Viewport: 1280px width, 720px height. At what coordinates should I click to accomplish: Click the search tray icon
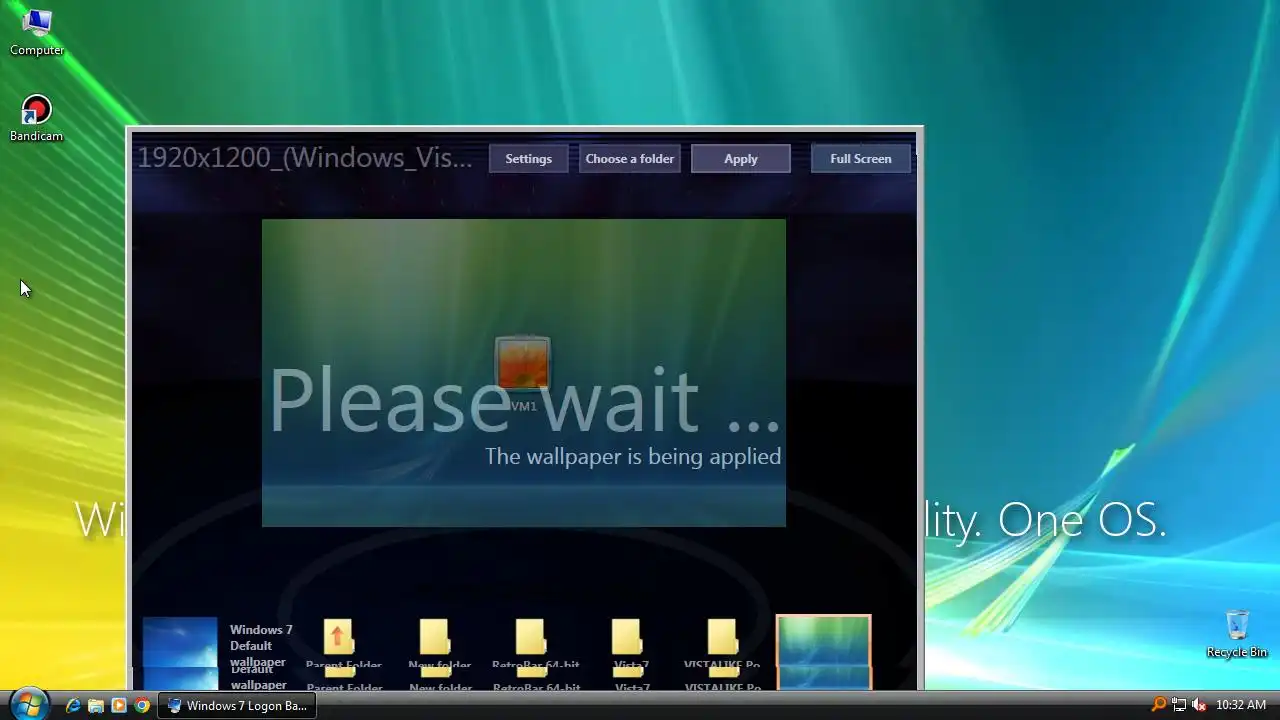pos(1159,705)
